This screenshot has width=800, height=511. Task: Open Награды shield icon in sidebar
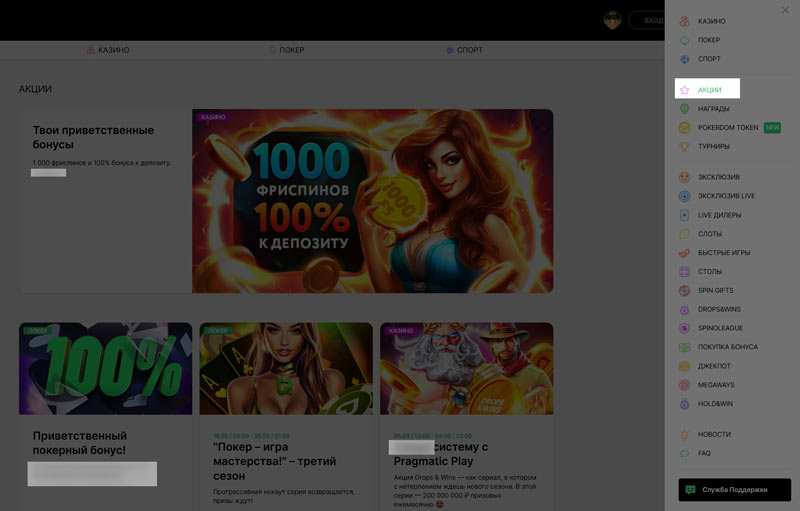(684, 108)
